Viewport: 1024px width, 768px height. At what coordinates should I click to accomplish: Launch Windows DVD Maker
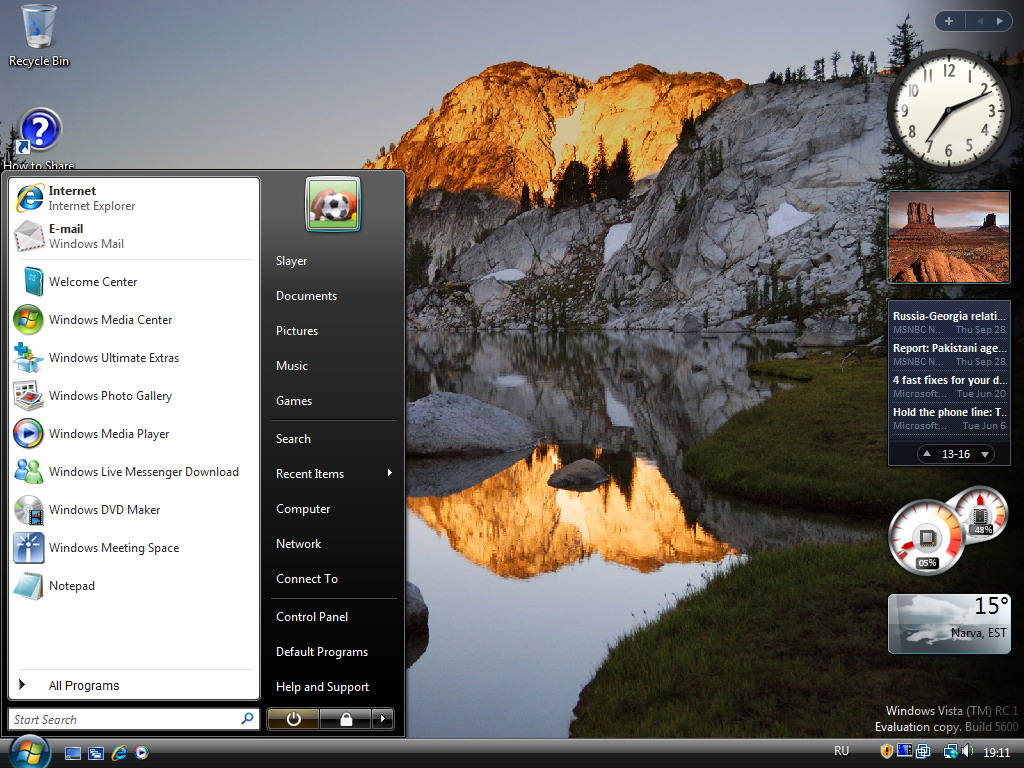134,509
